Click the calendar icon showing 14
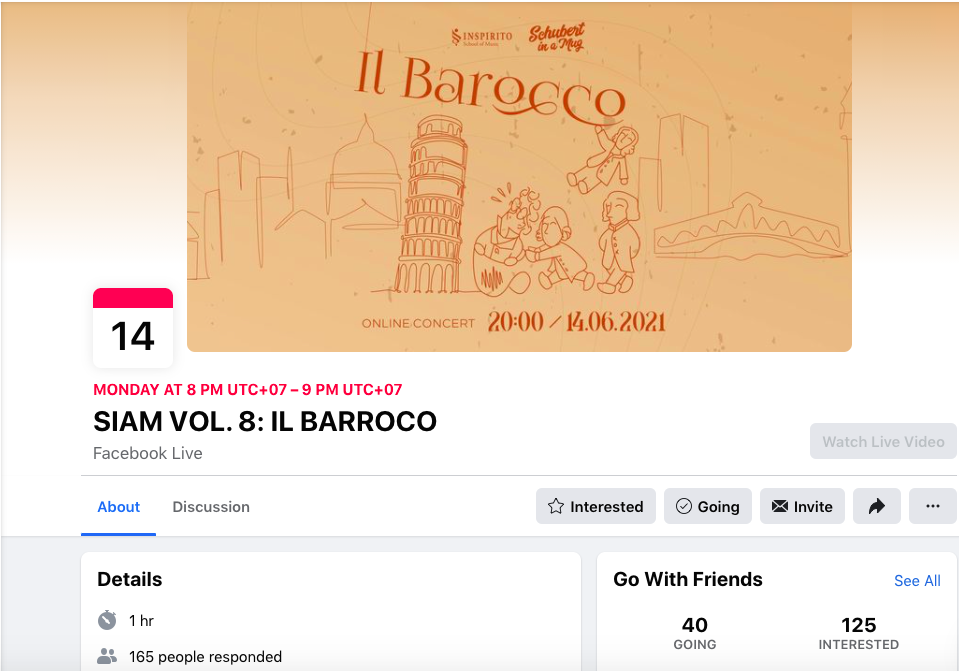The height and width of the screenshot is (671, 959). pyautogui.click(x=133, y=328)
